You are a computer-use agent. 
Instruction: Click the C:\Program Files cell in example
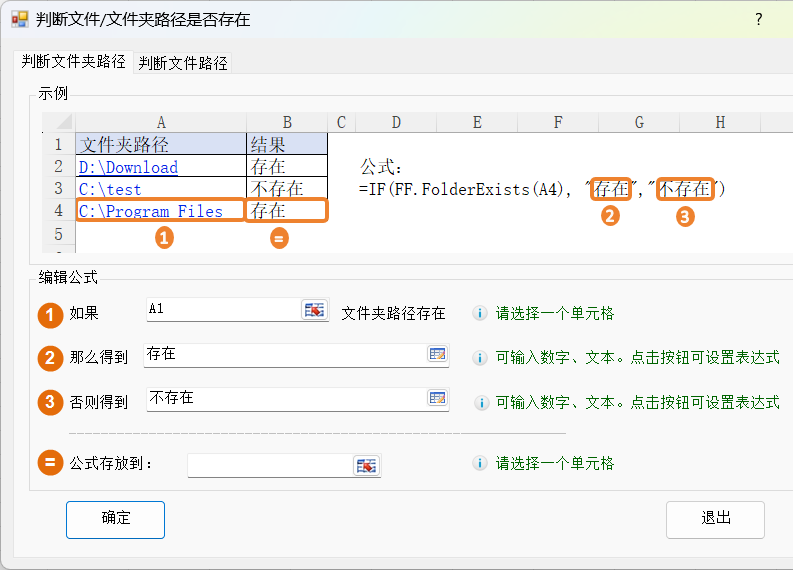coord(160,211)
